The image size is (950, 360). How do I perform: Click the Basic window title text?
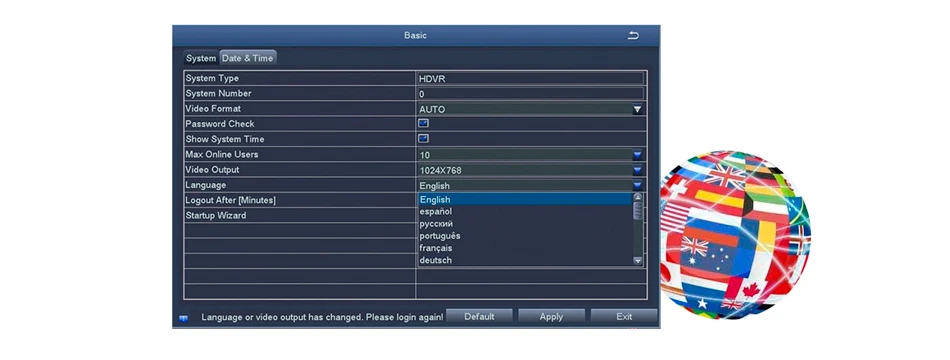click(416, 36)
